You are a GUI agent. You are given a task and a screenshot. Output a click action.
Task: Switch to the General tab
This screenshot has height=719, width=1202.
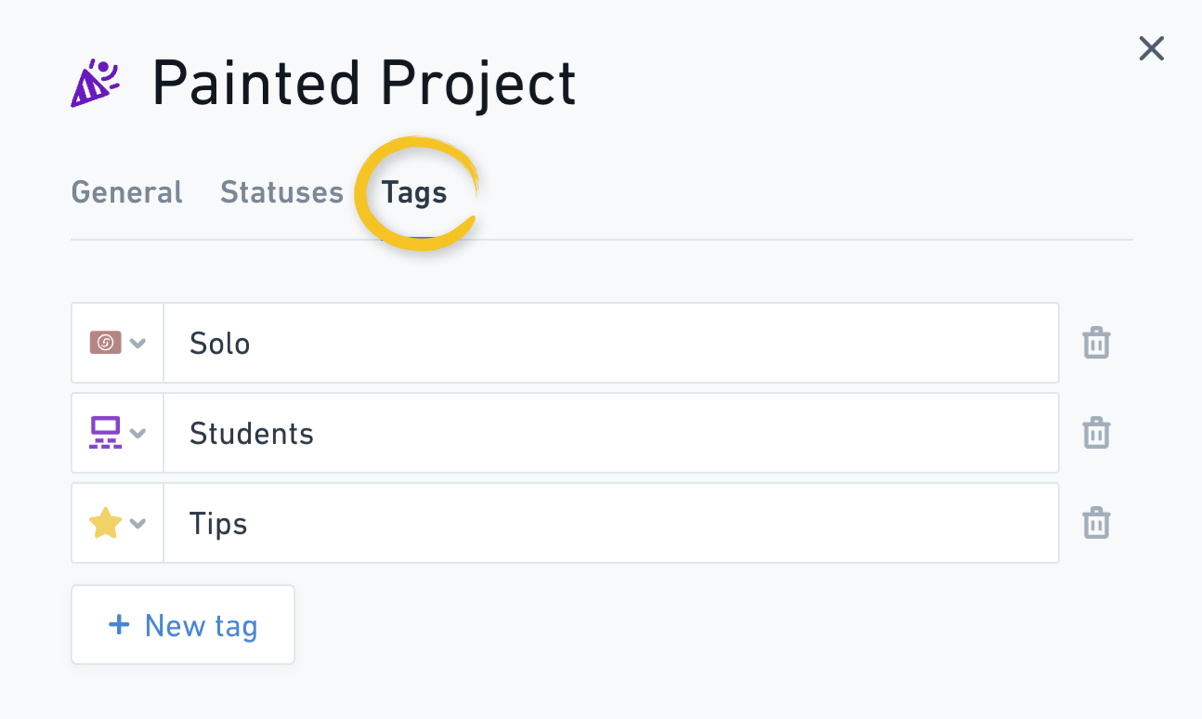pyautogui.click(x=127, y=192)
